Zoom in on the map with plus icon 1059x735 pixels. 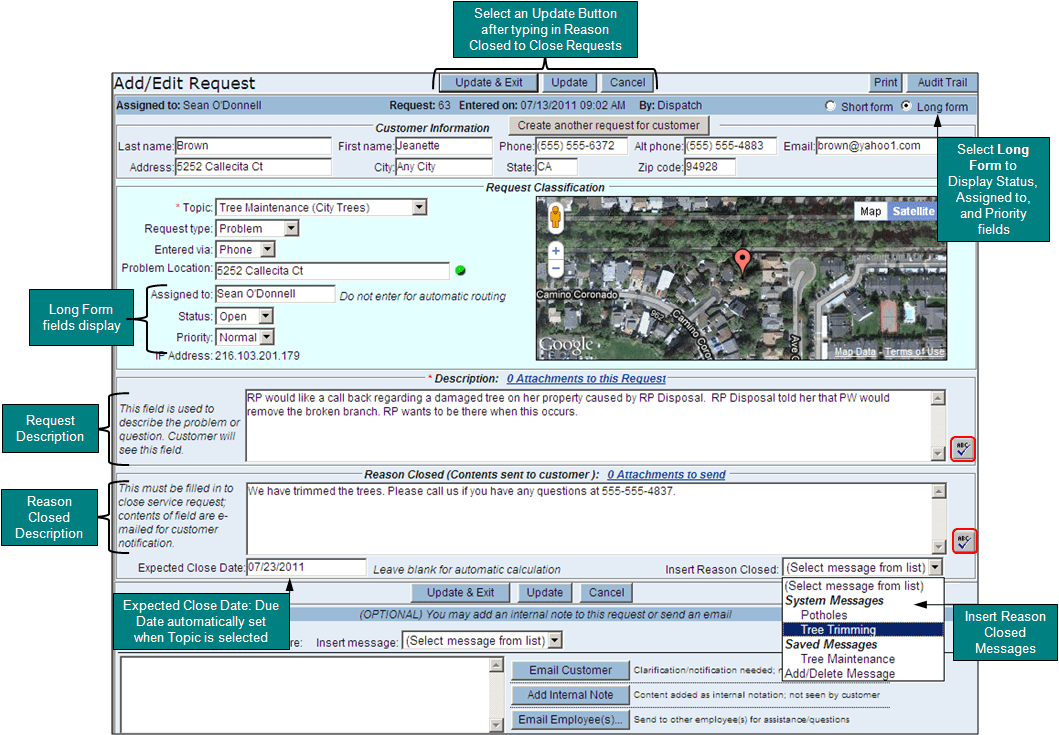pos(556,251)
